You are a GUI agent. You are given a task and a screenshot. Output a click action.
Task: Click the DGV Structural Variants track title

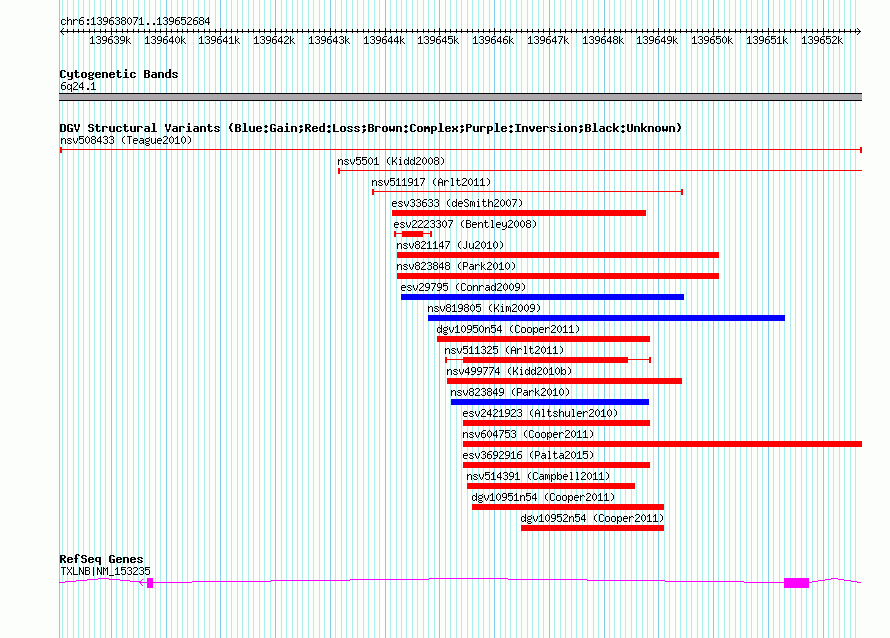tap(370, 128)
